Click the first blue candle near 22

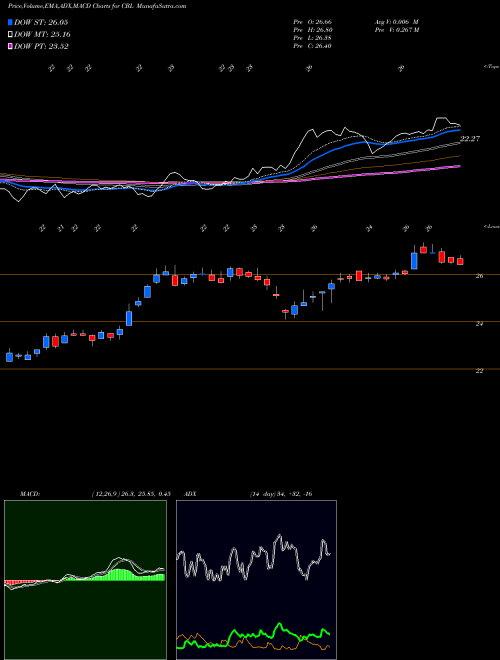click(x=9, y=357)
